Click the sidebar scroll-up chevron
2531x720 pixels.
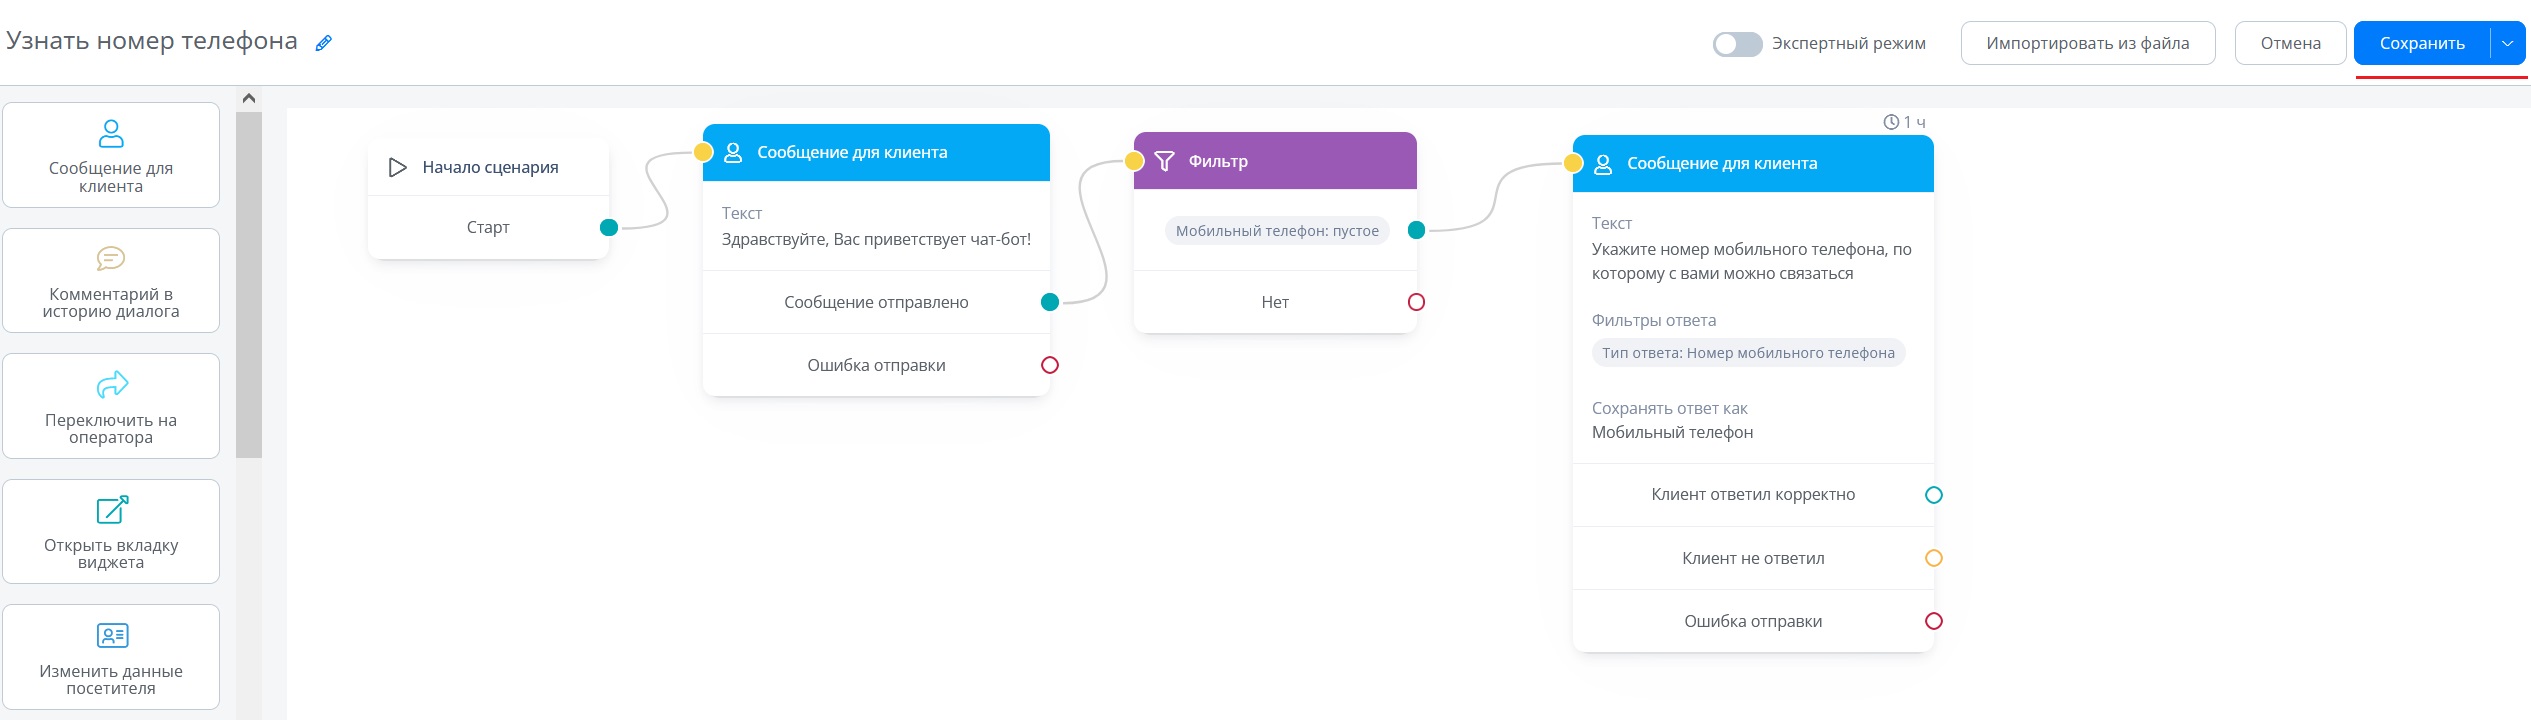249,98
